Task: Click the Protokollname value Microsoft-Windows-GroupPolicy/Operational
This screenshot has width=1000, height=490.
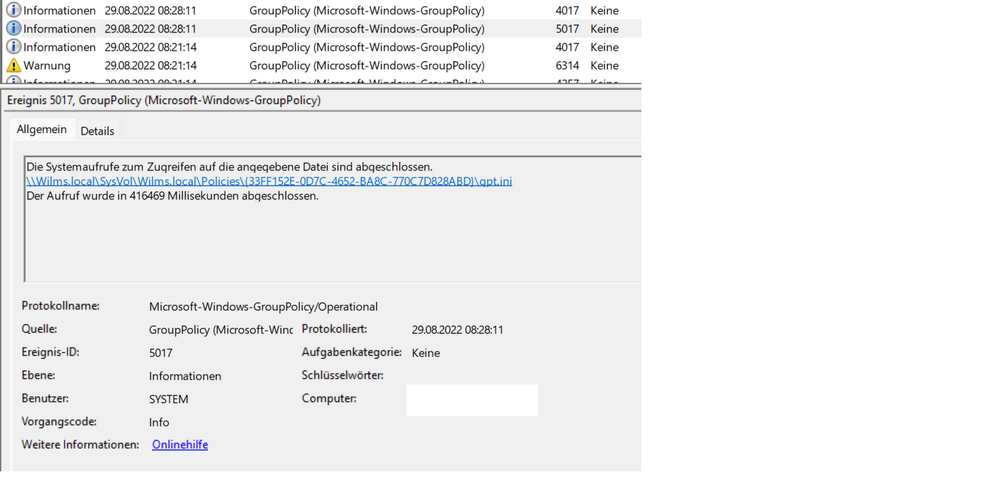Action: coord(263,307)
